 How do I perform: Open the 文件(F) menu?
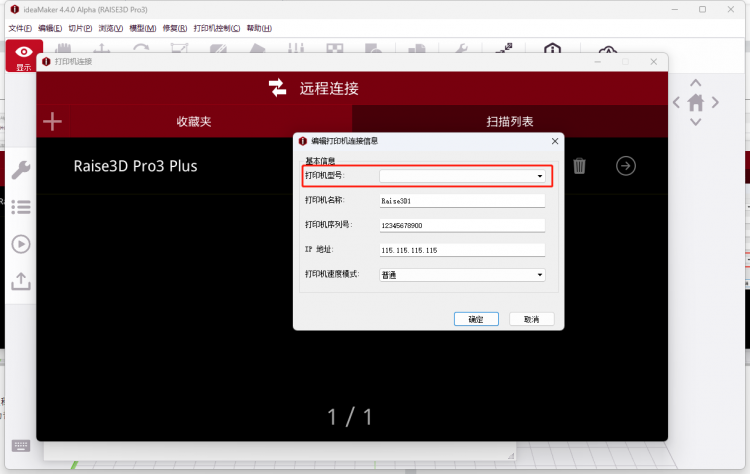coord(20,28)
